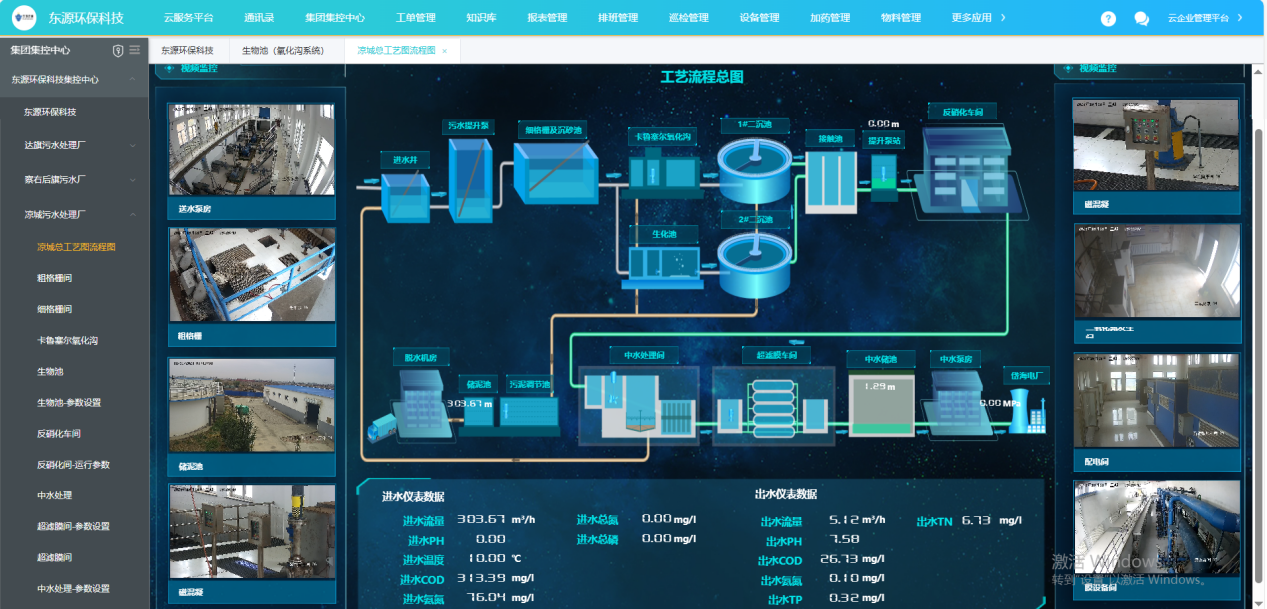Open 反硝化车间 in the sidebar
Screen dimensions: 1267x609
coord(58,434)
